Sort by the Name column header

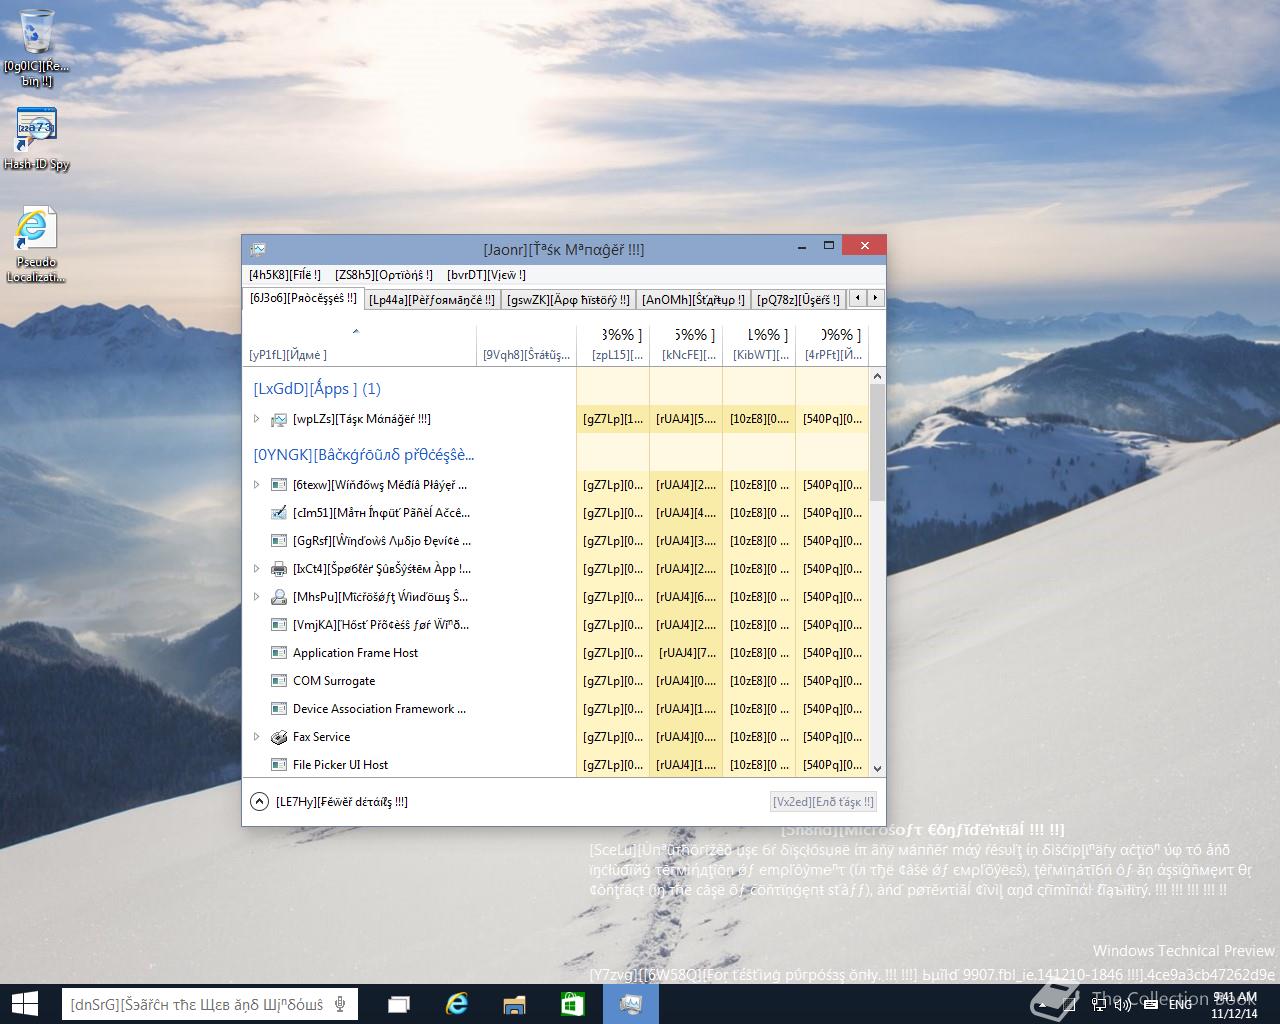(359, 345)
